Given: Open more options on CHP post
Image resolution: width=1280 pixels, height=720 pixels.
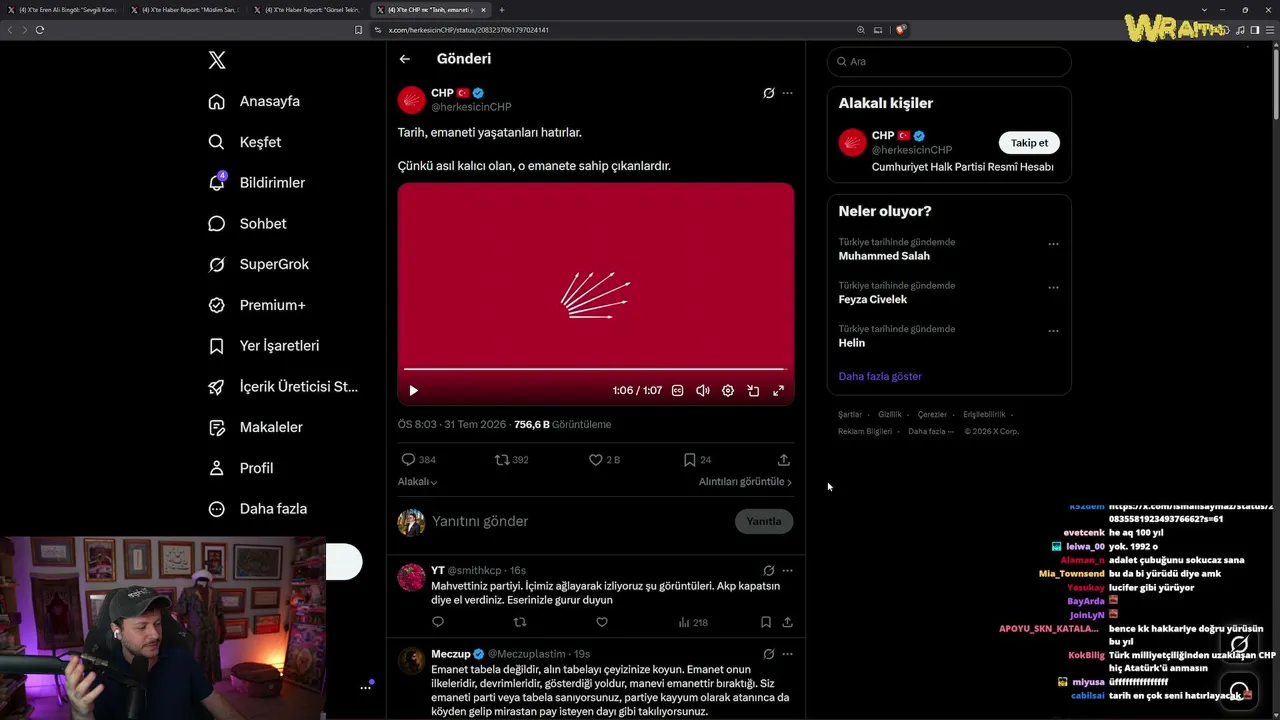Looking at the screenshot, I should click(787, 93).
